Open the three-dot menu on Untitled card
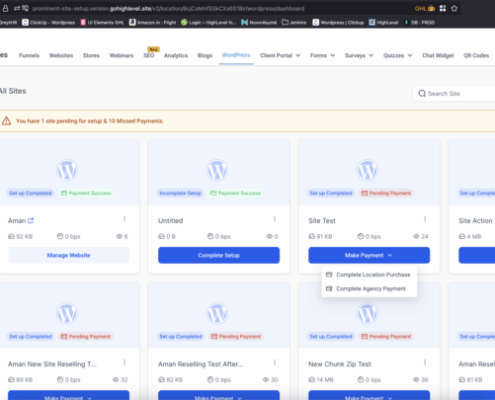 (275, 219)
